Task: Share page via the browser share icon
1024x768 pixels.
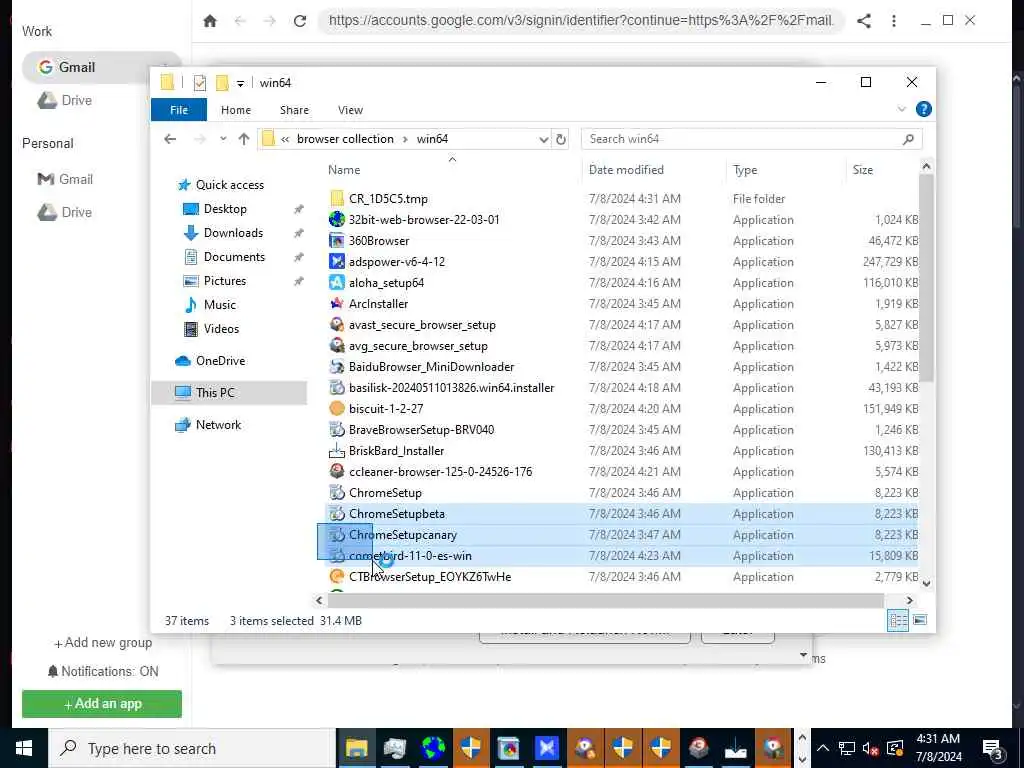Action: click(864, 21)
